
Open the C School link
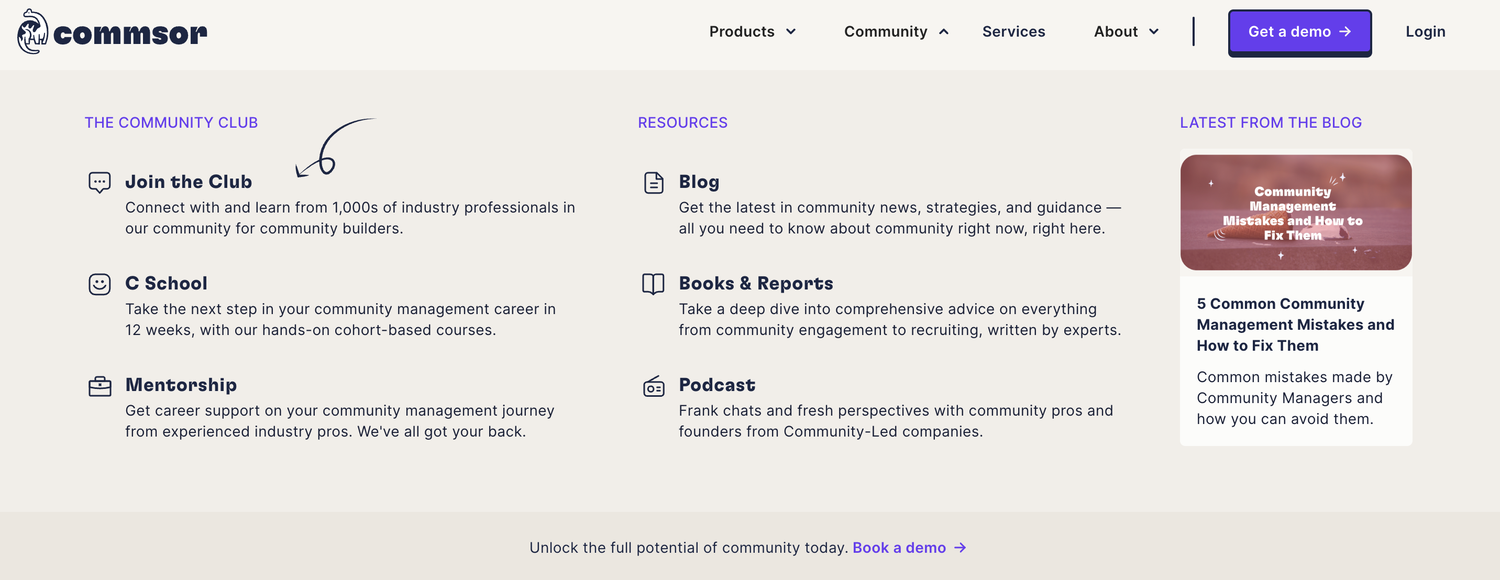point(166,284)
